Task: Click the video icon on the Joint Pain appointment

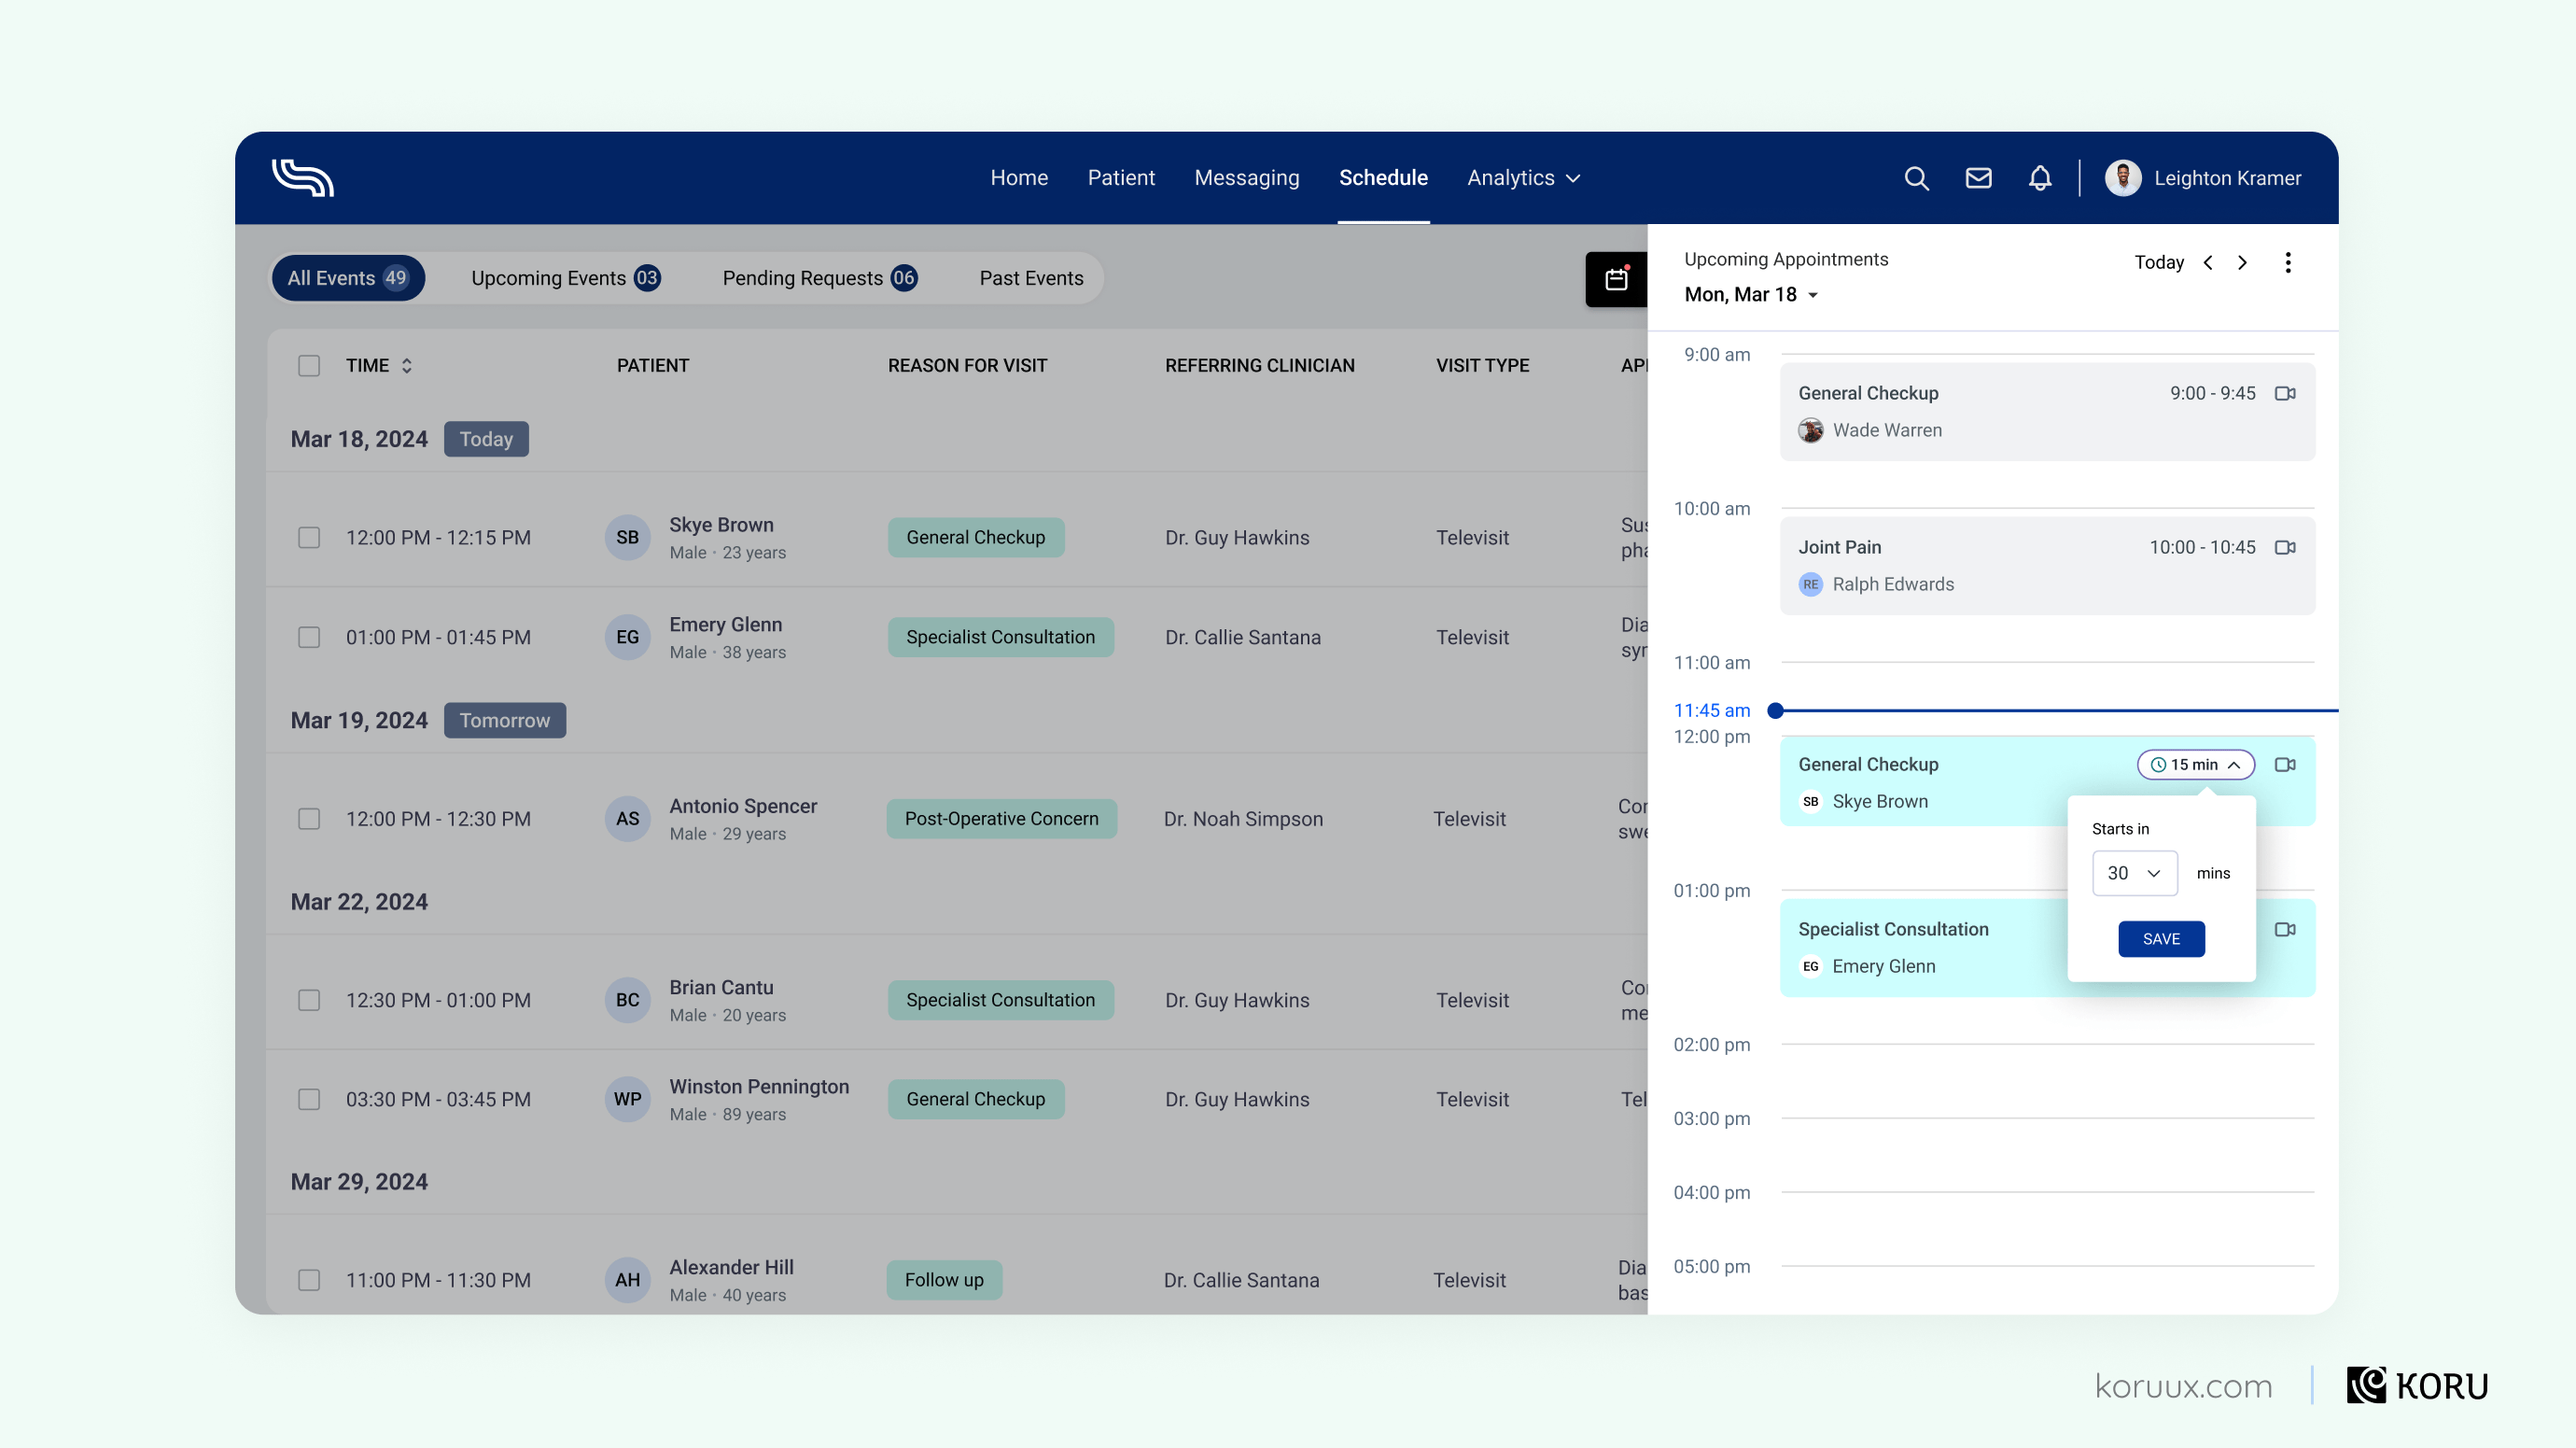Action: point(2286,547)
